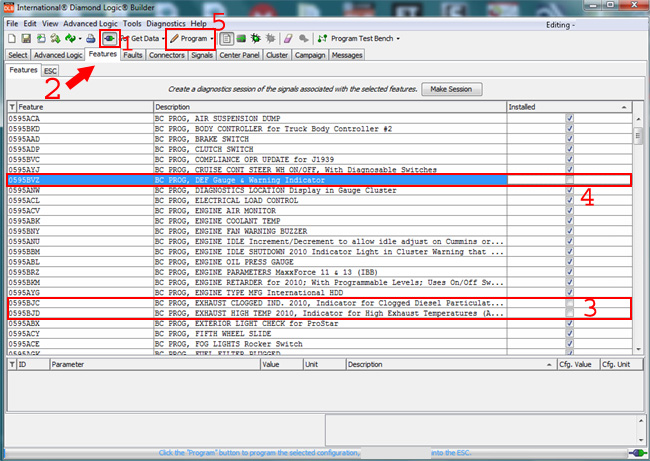Click the feature list vertical scrollbar thumb
650x461 pixels.
638,136
